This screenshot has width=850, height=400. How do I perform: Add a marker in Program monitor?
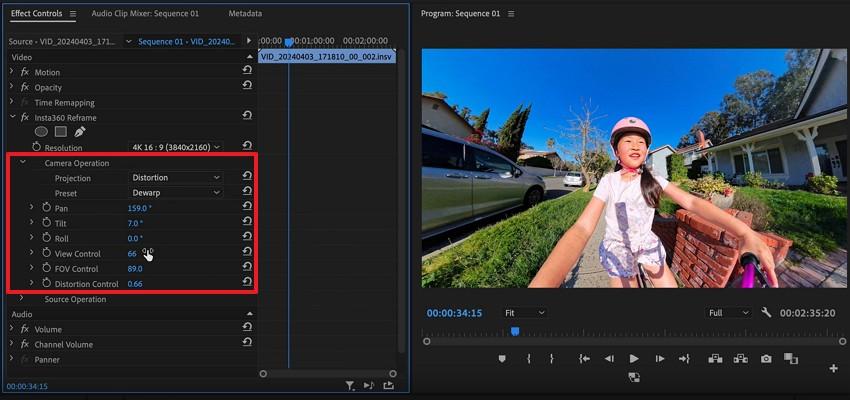(503, 359)
